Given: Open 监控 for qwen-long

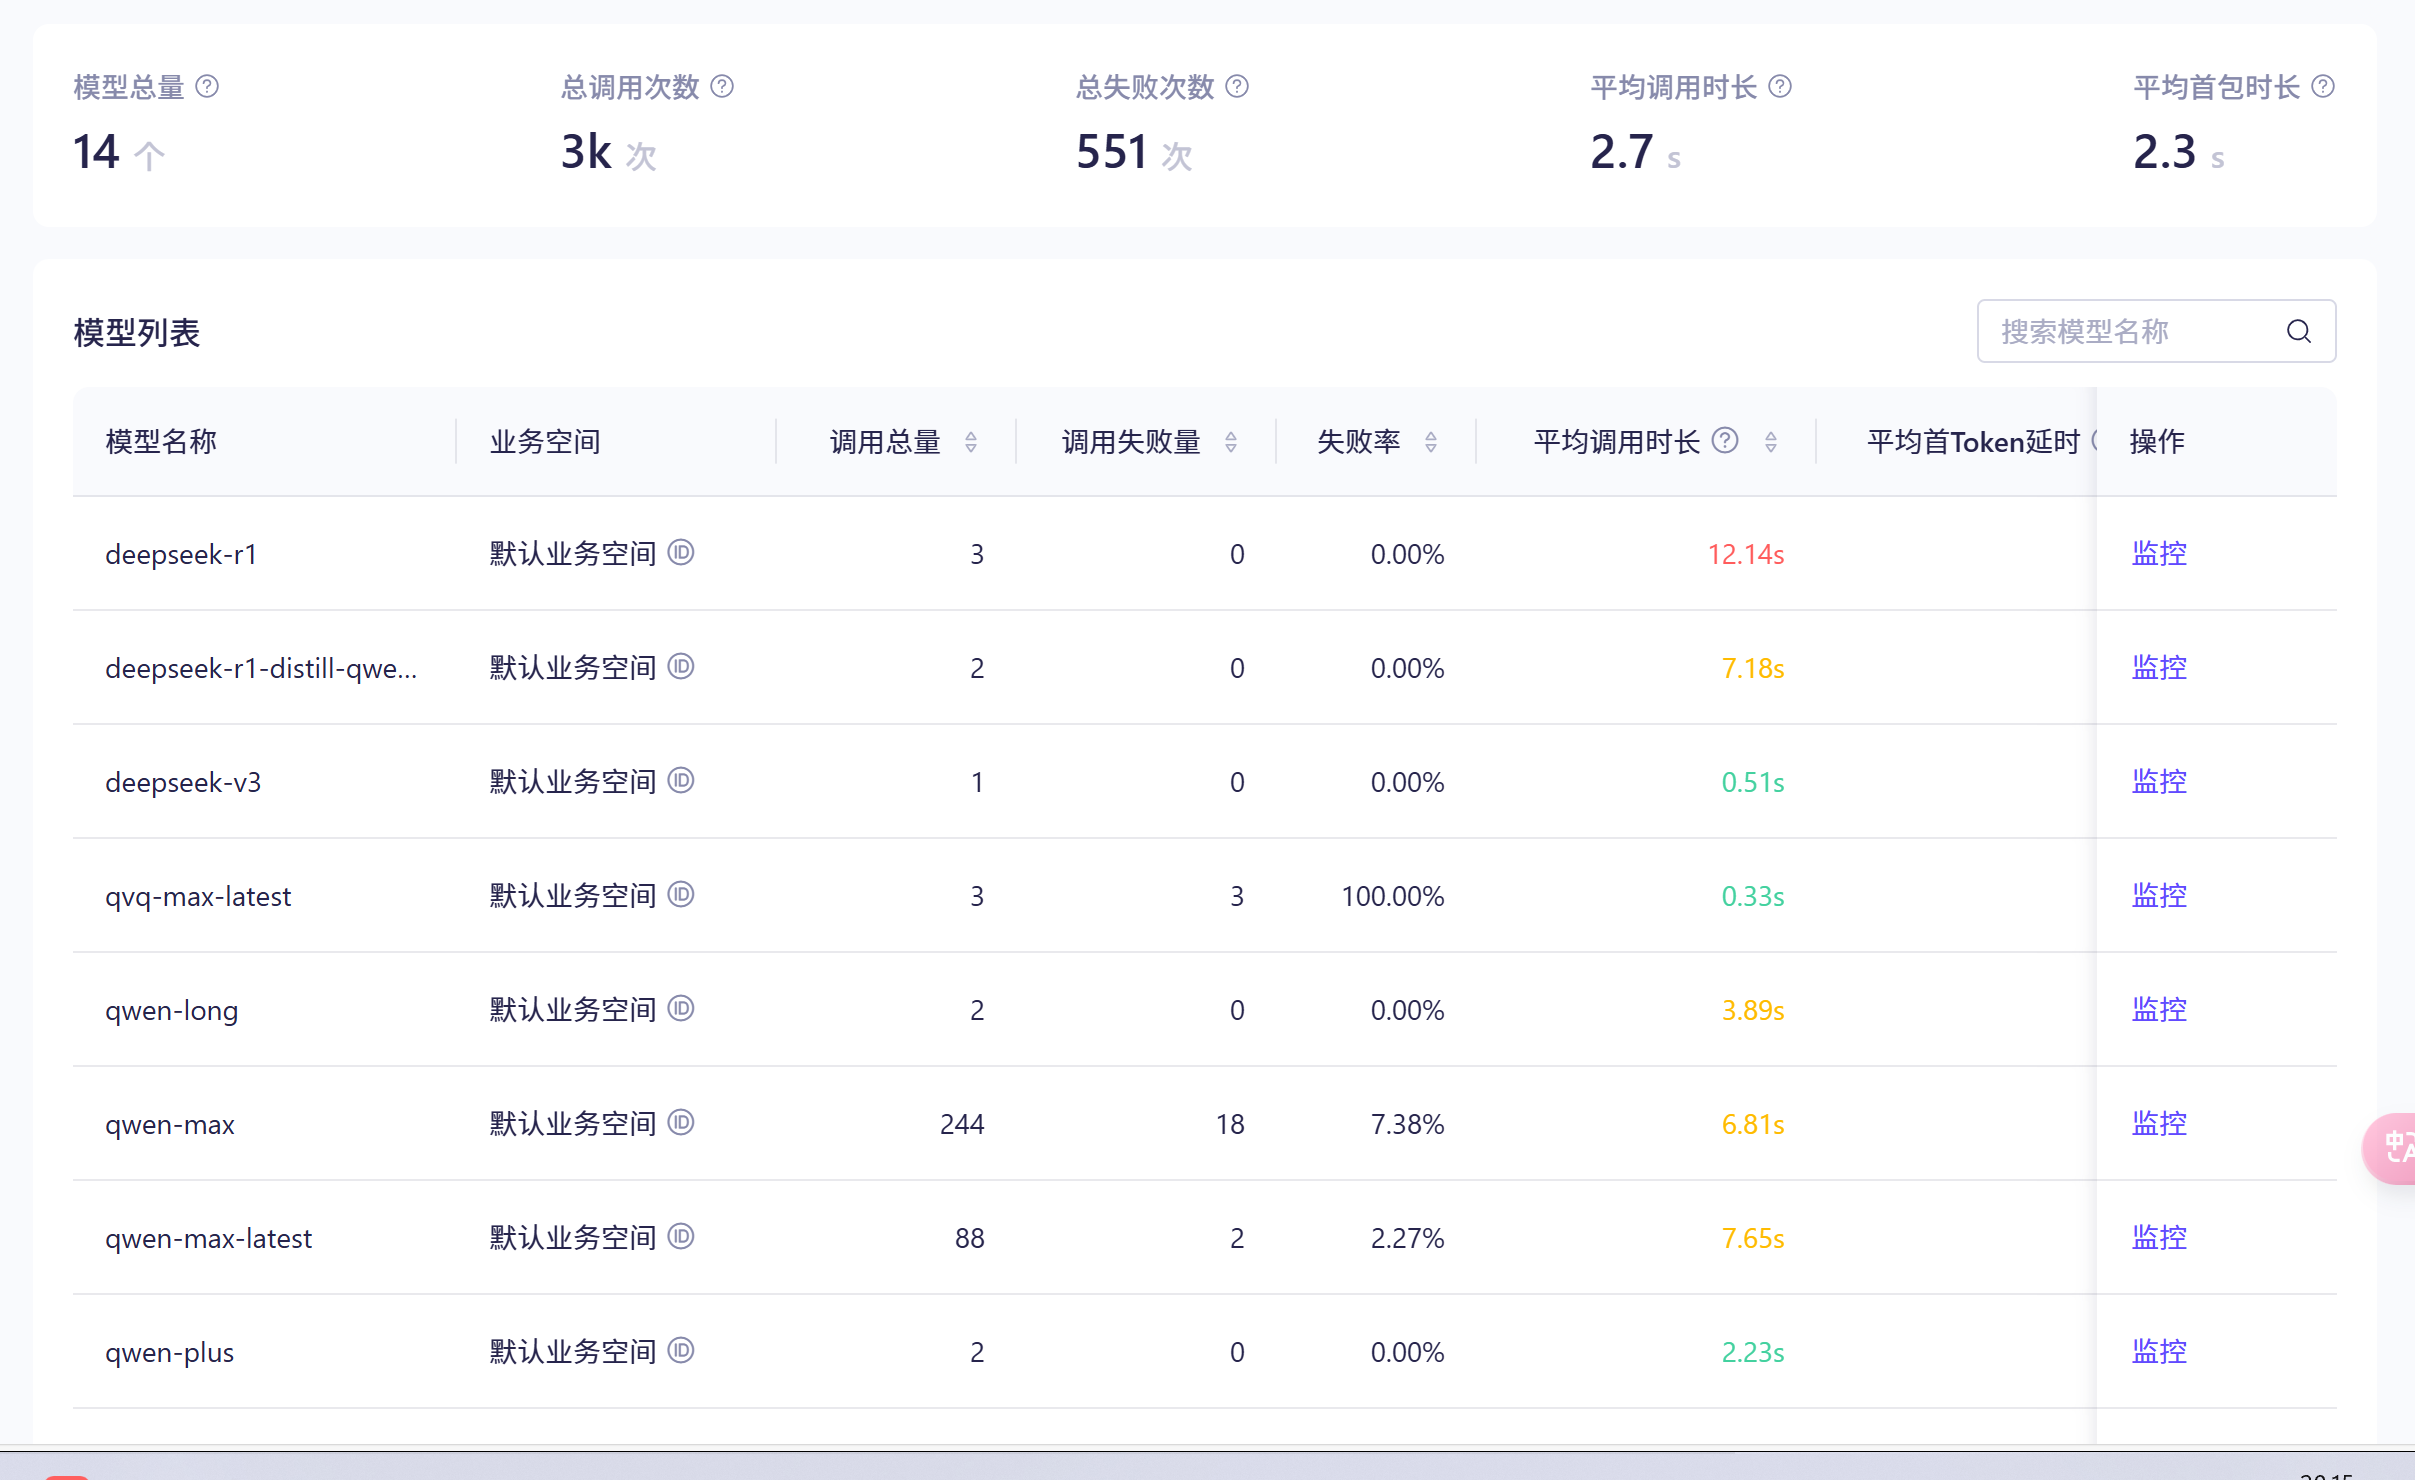Looking at the screenshot, I should point(2159,1009).
